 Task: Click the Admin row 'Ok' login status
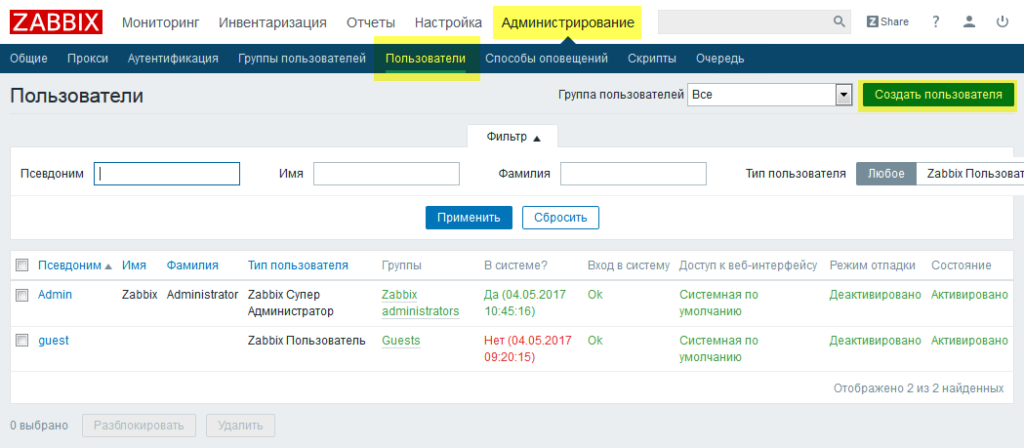pos(595,295)
